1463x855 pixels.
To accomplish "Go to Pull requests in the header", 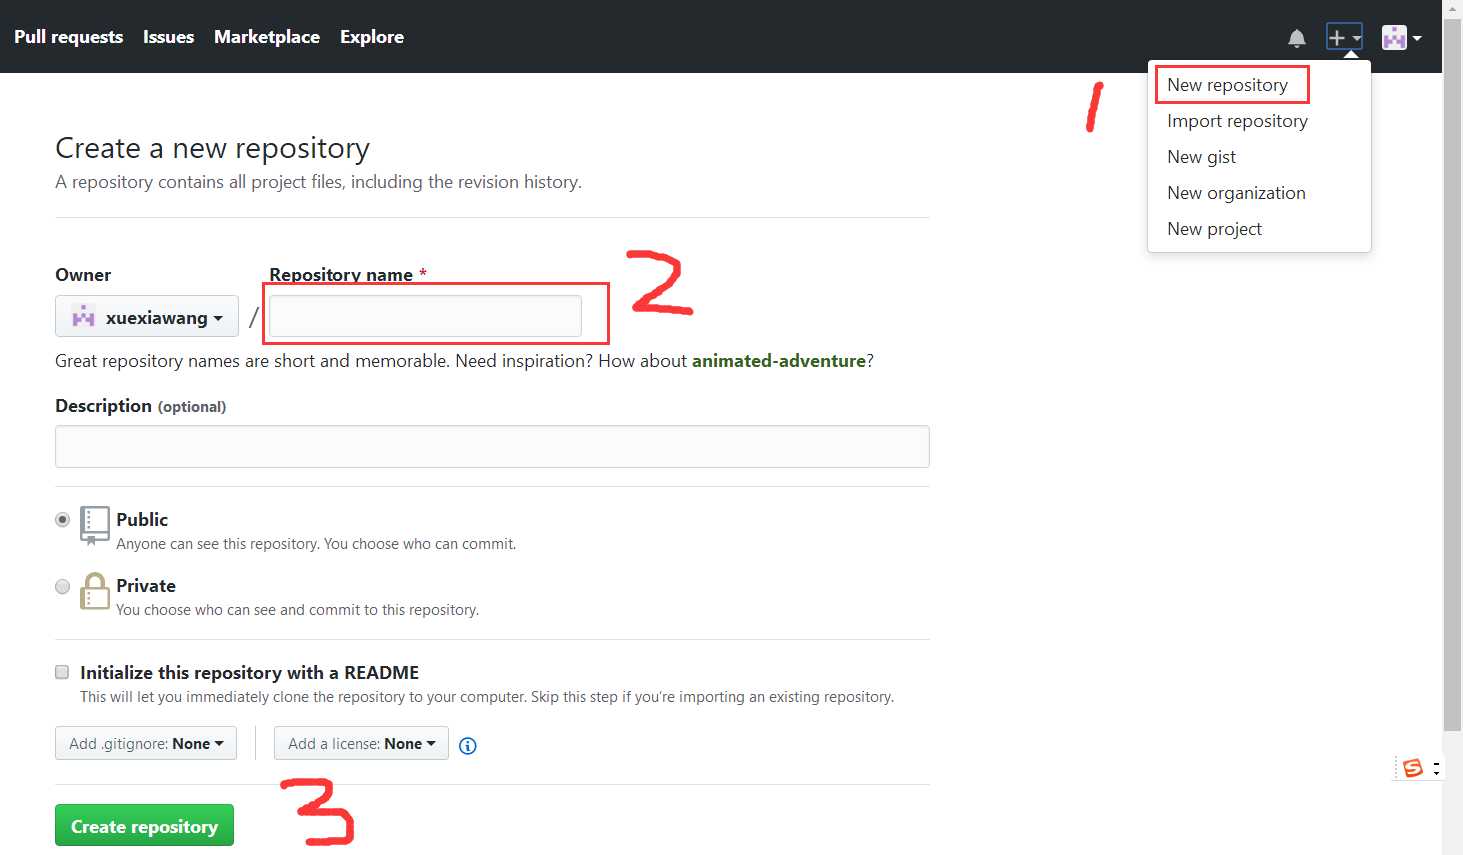I will coord(69,37).
